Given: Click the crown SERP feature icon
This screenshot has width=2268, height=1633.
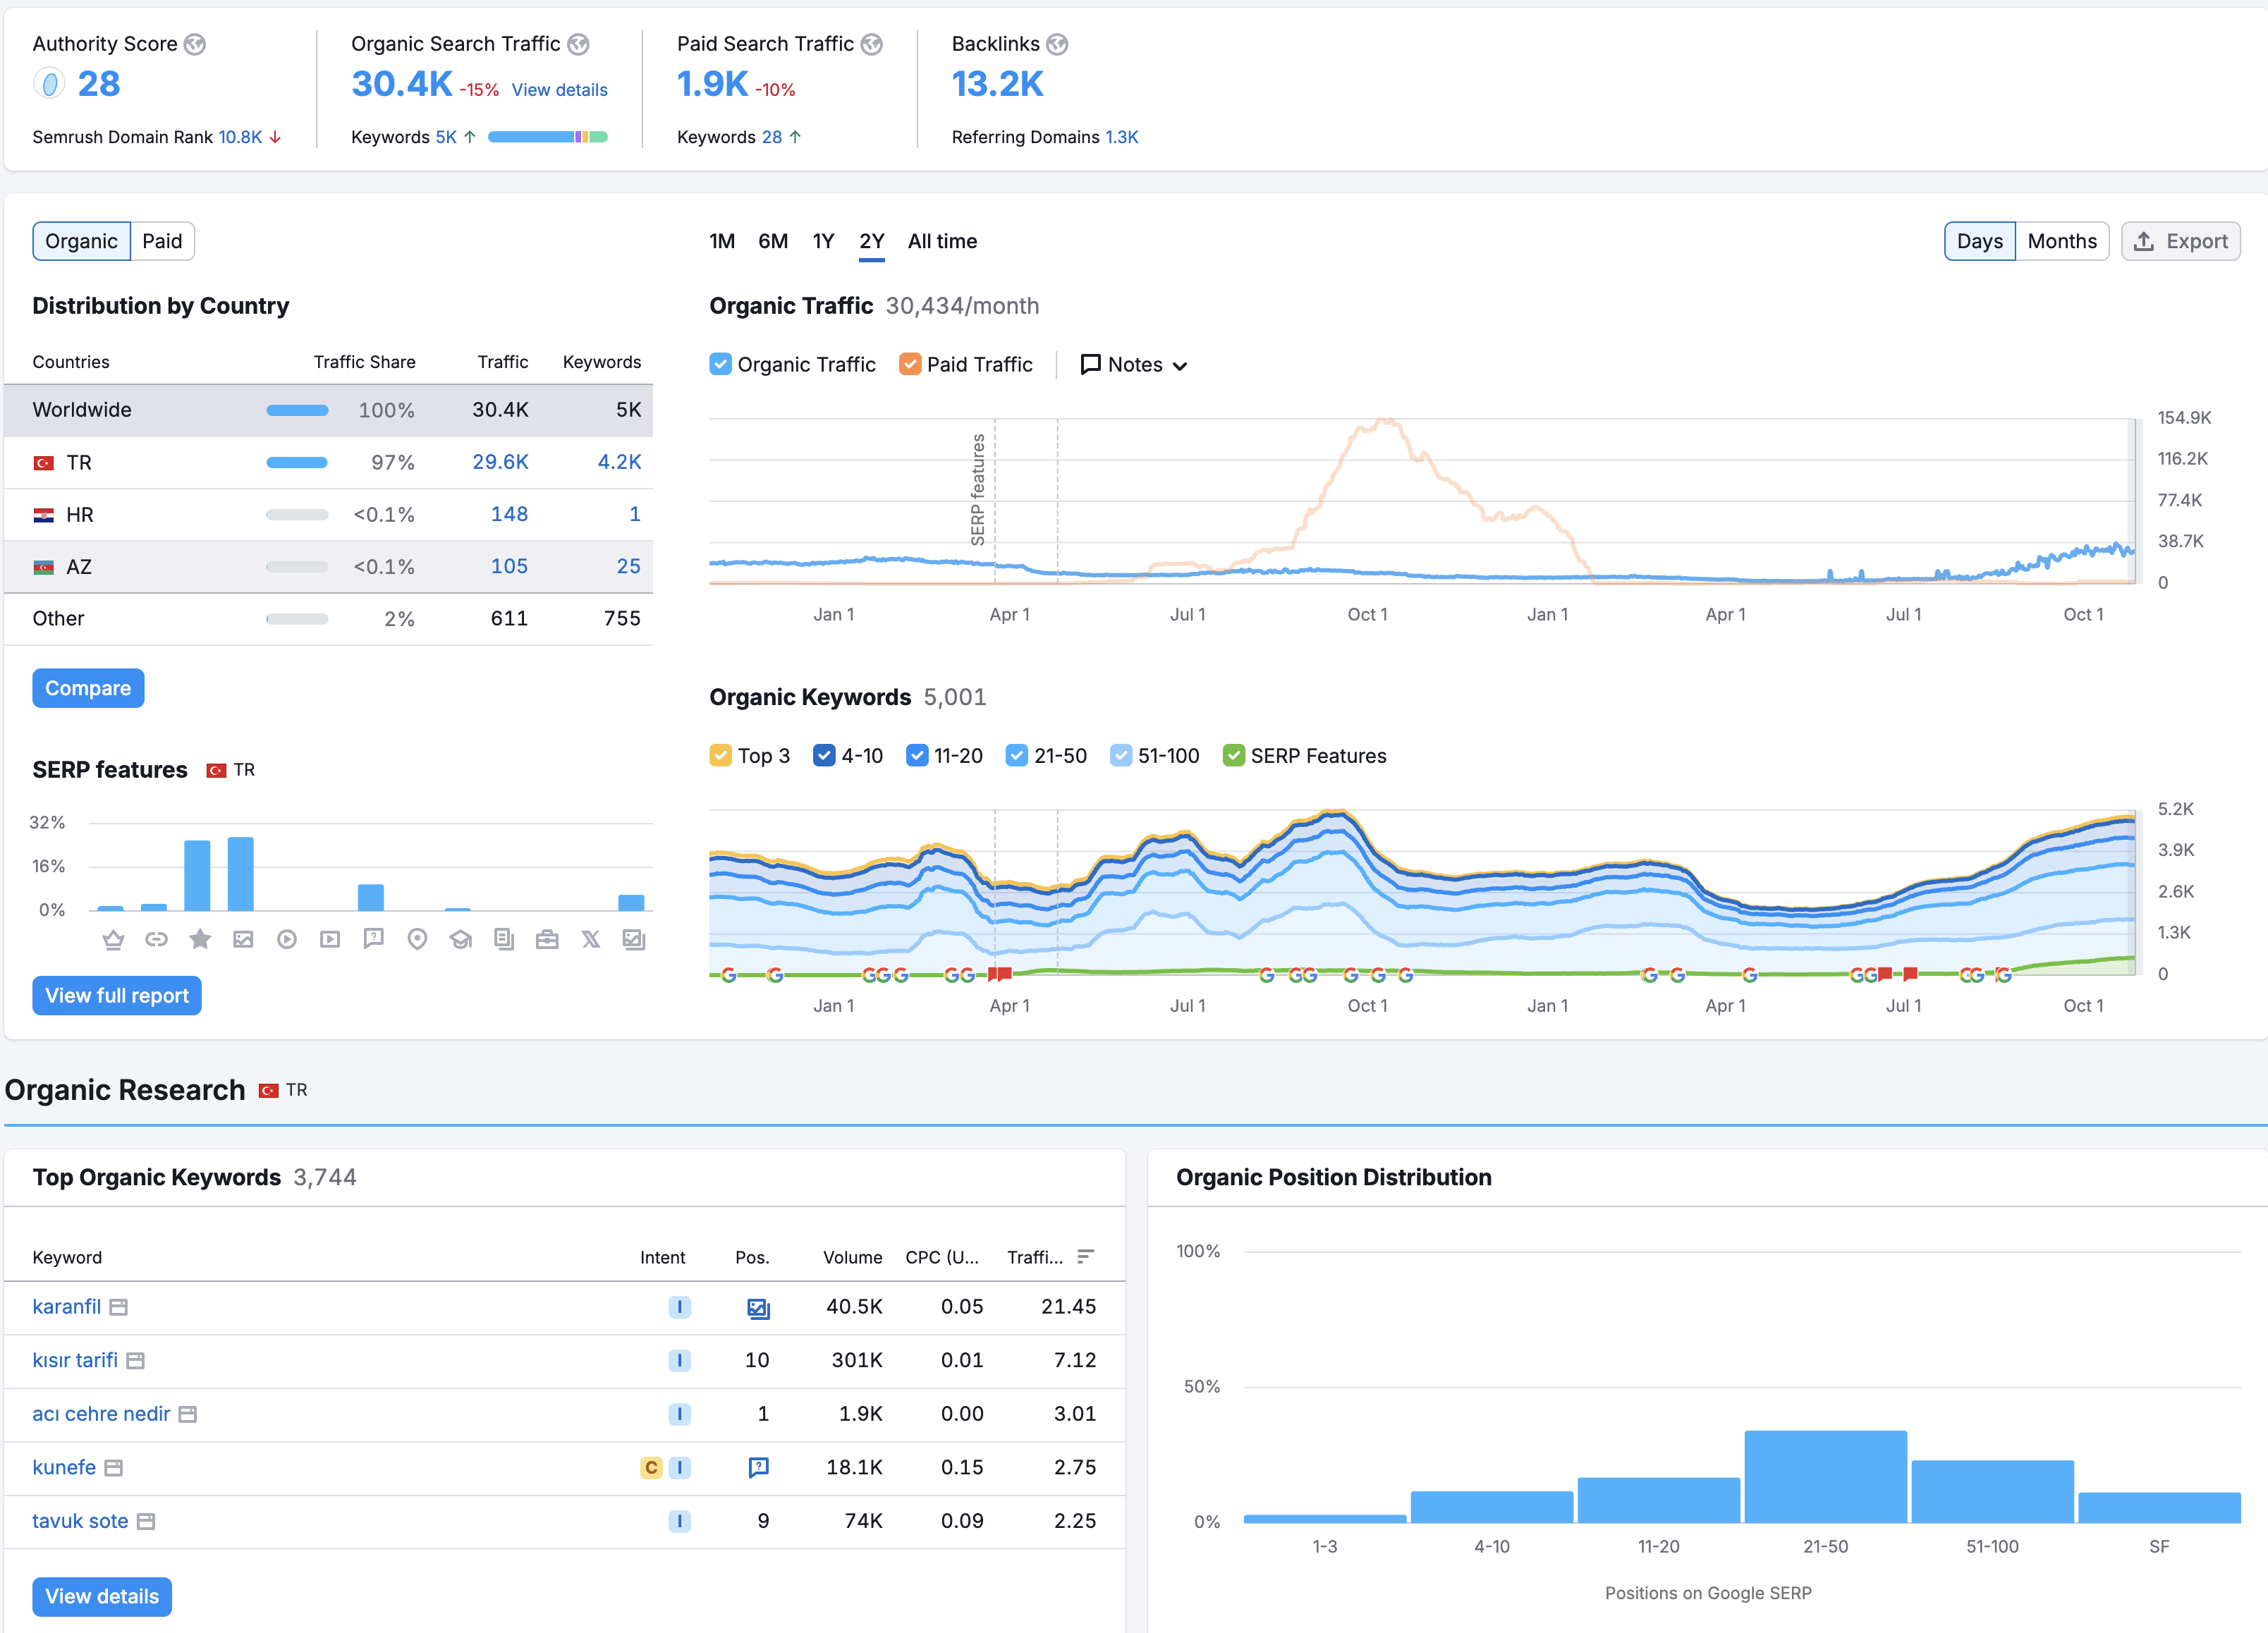Looking at the screenshot, I should 113,939.
